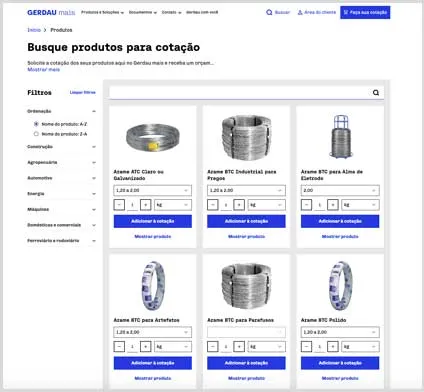Click Mostrar produto for Arame BTC para Alma de Eletrodo
This screenshot has height=392, width=424.
coord(340,236)
